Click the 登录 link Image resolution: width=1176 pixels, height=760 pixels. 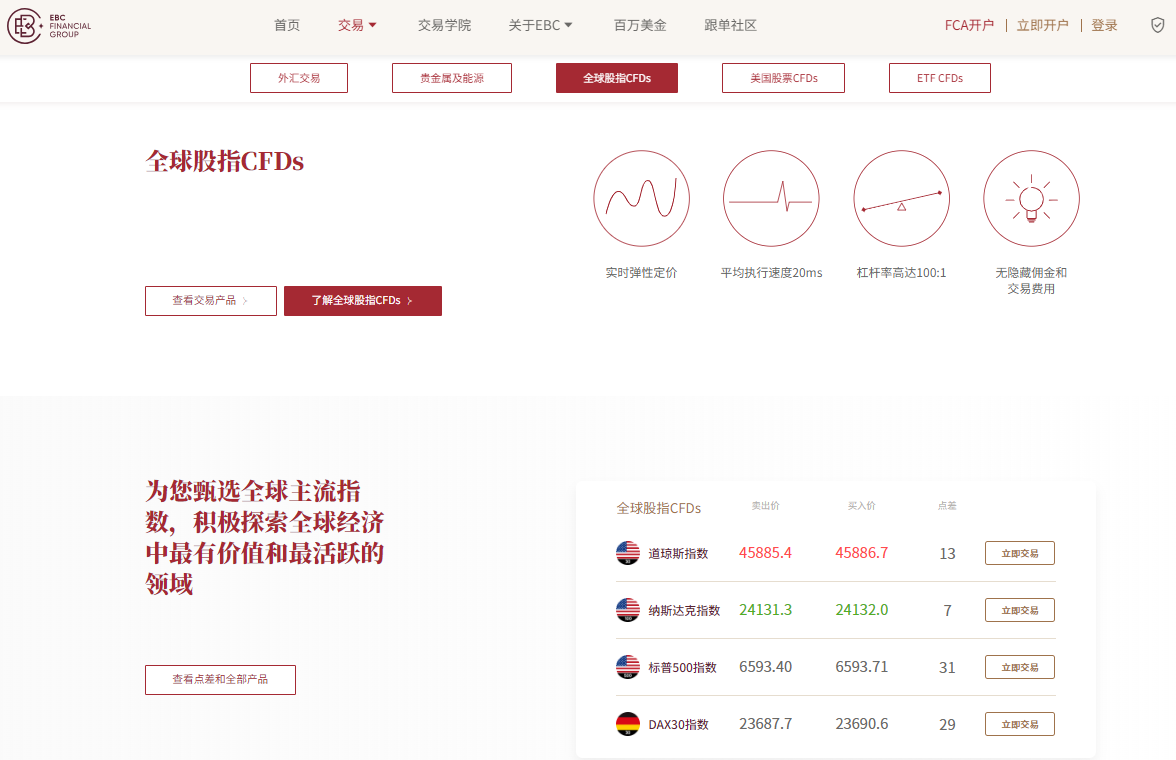(x=1104, y=26)
